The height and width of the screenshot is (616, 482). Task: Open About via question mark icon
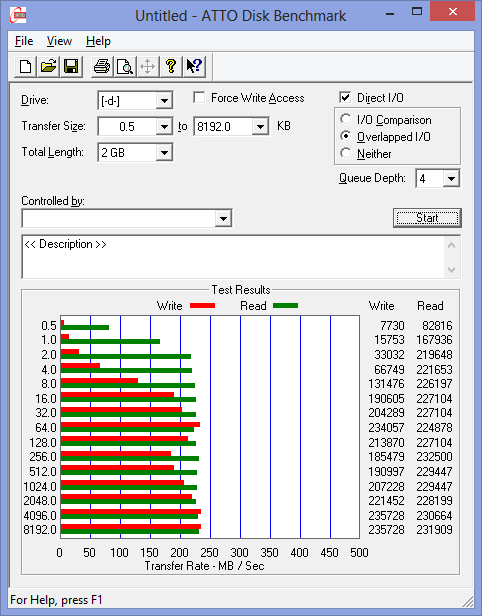coord(170,66)
